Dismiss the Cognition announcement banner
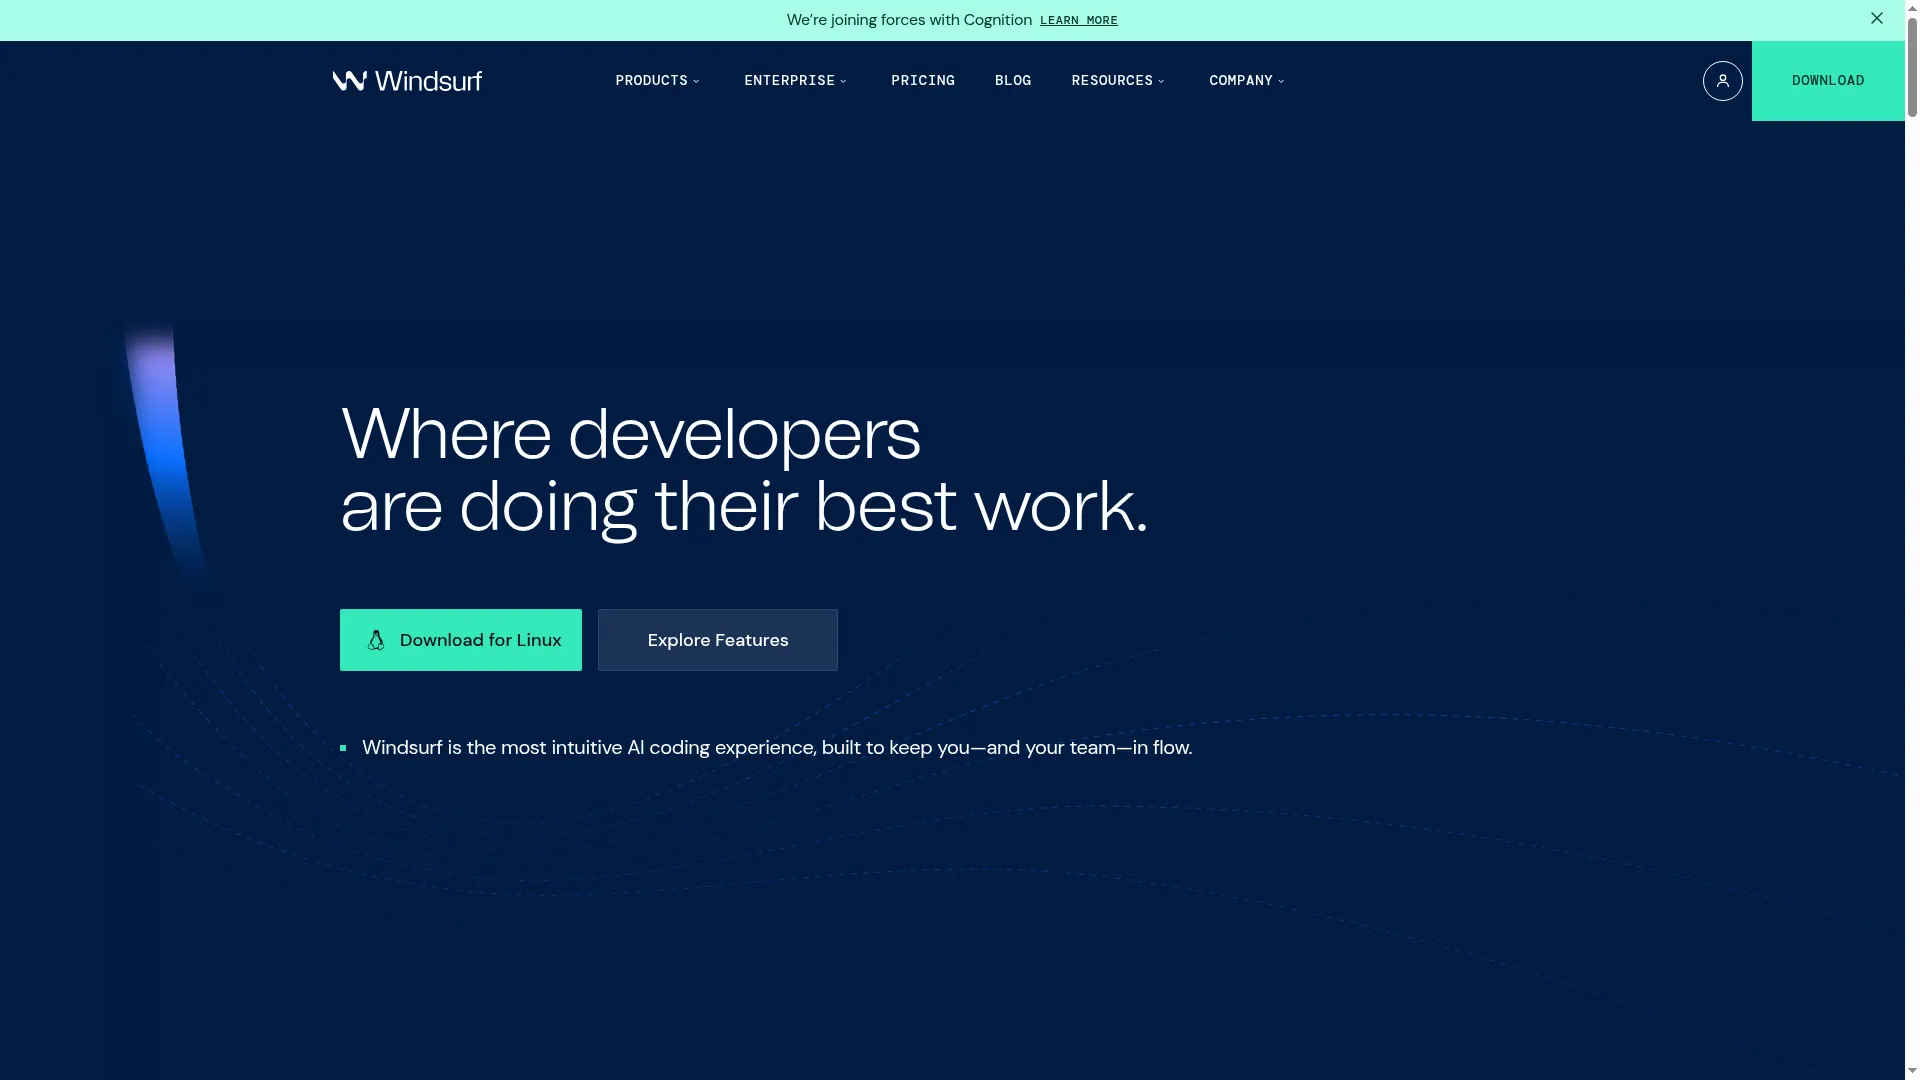The image size is (1920, 1080). tap(1876, 19)
